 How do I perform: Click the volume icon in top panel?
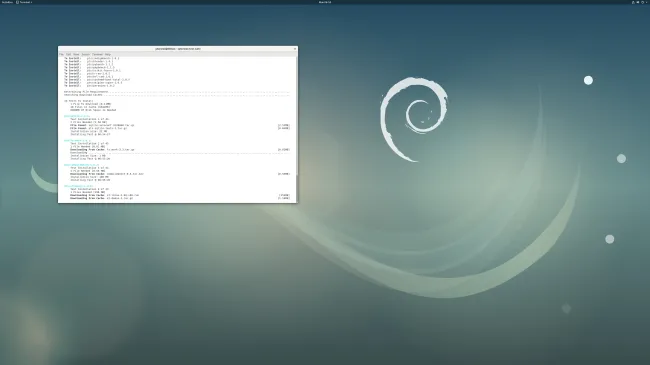click(x=638, y=2)
